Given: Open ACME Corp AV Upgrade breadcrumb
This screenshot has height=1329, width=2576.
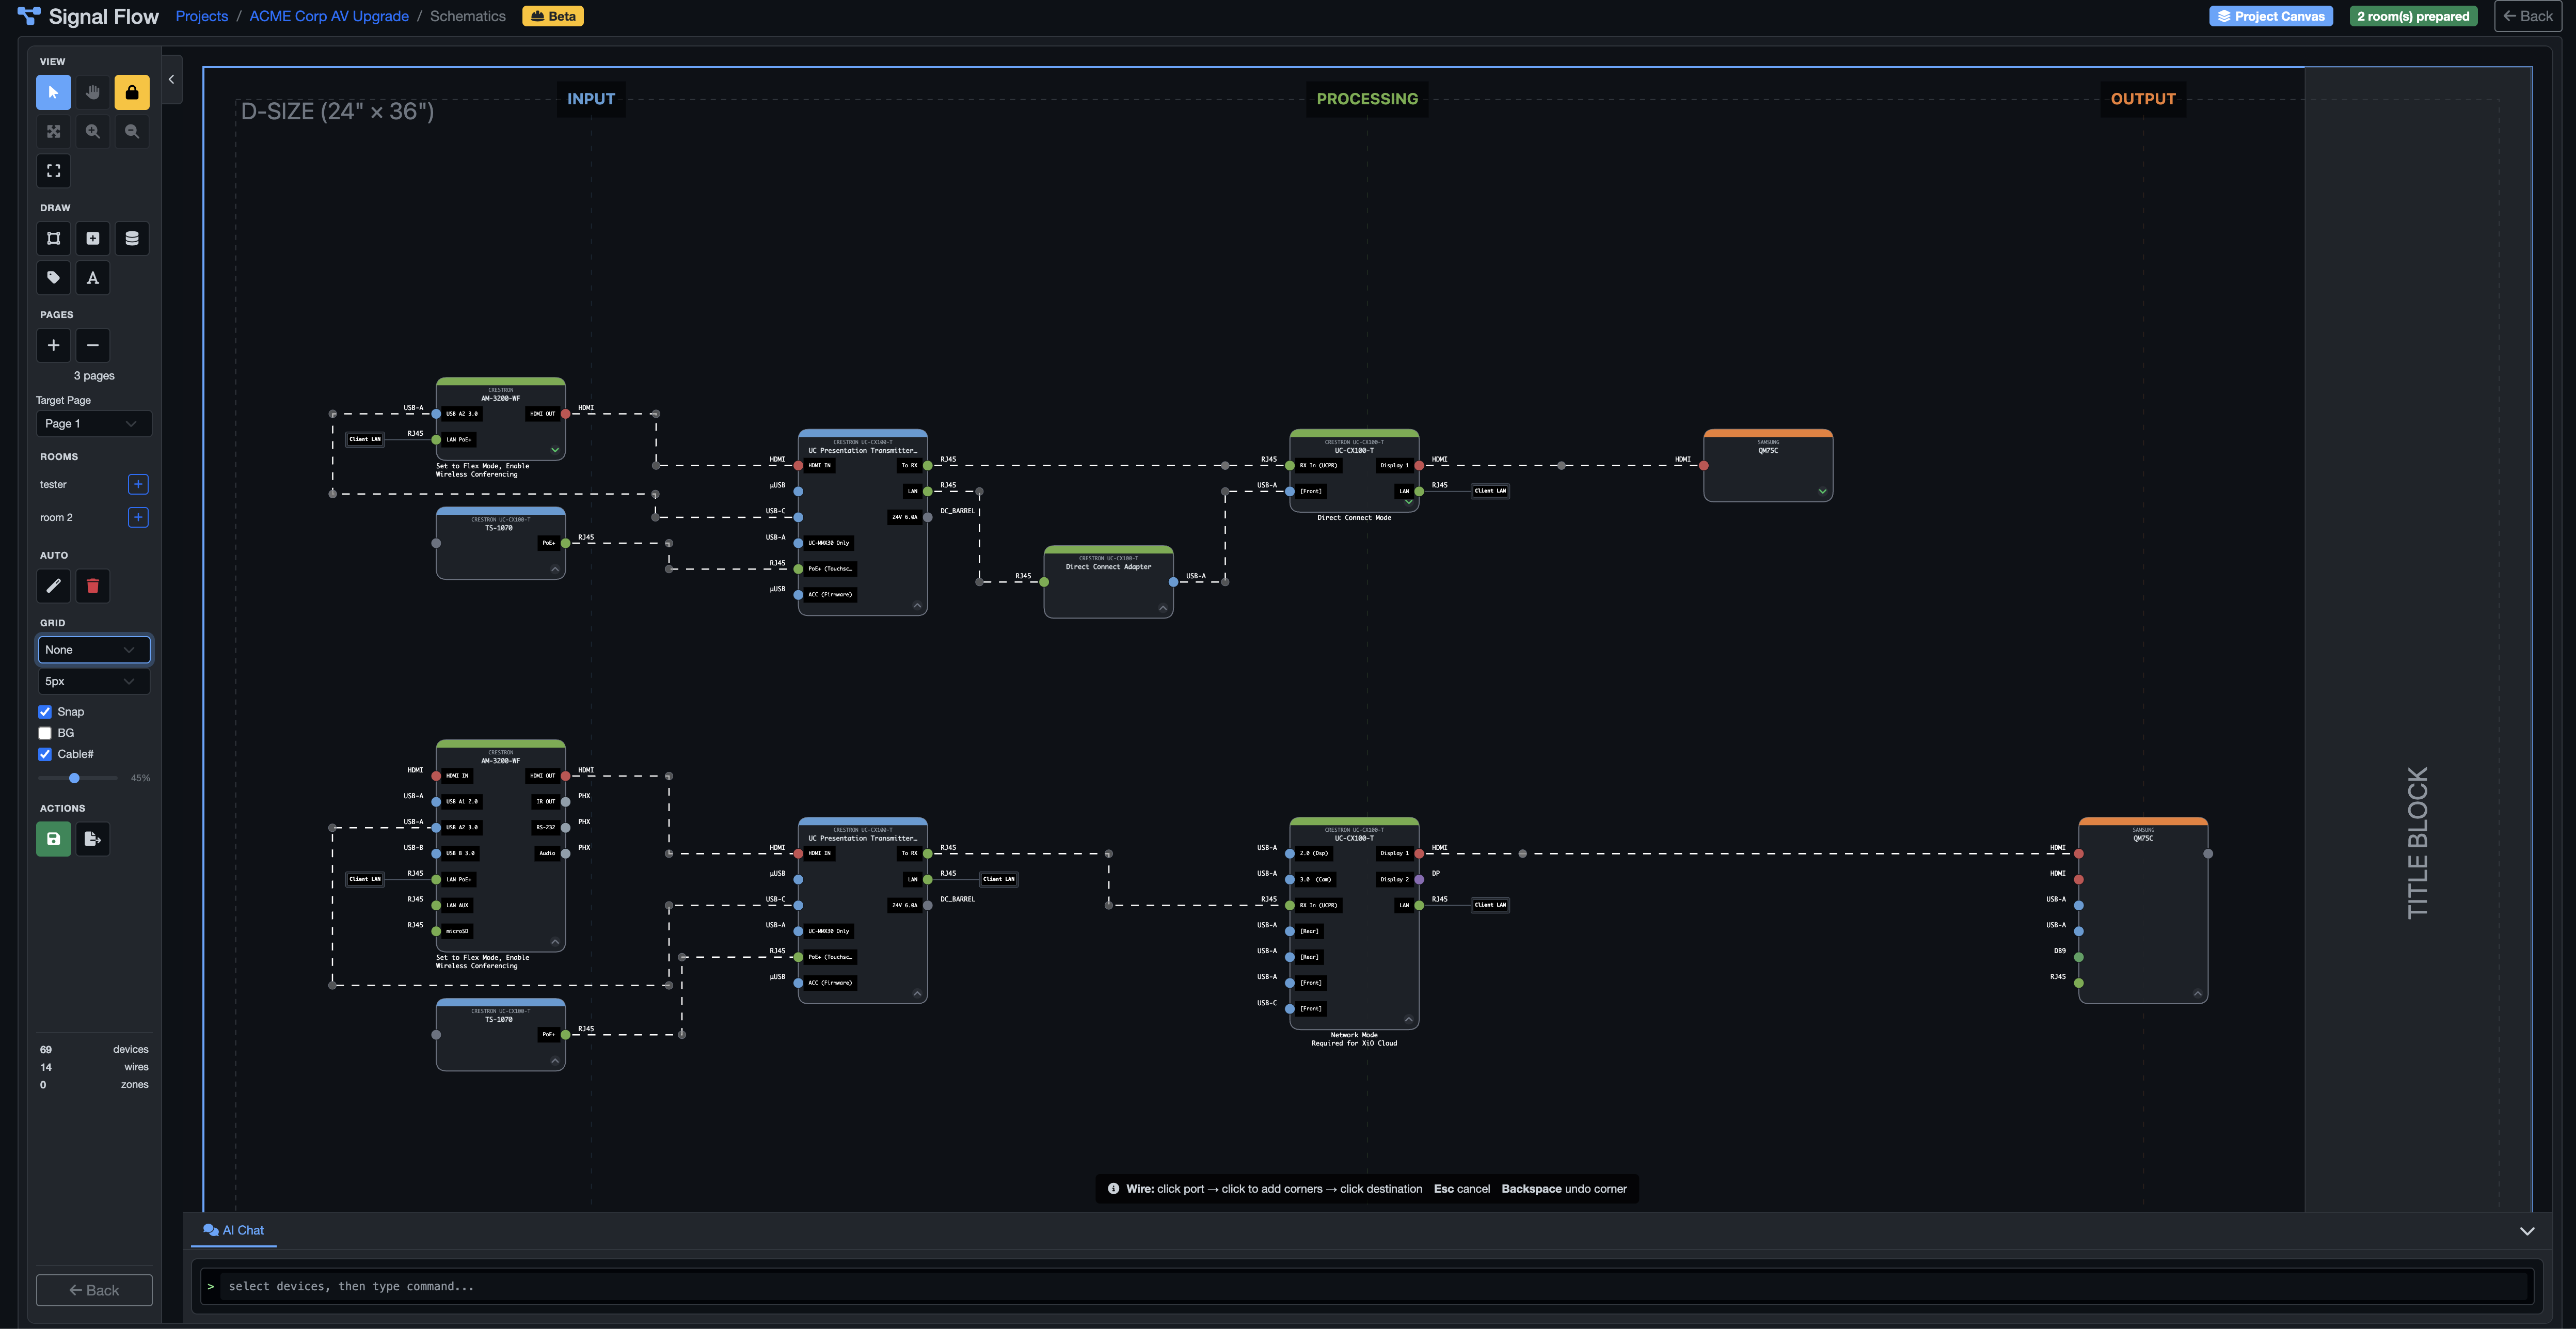Looking at the screenshot, I should [x=329, y=16].
